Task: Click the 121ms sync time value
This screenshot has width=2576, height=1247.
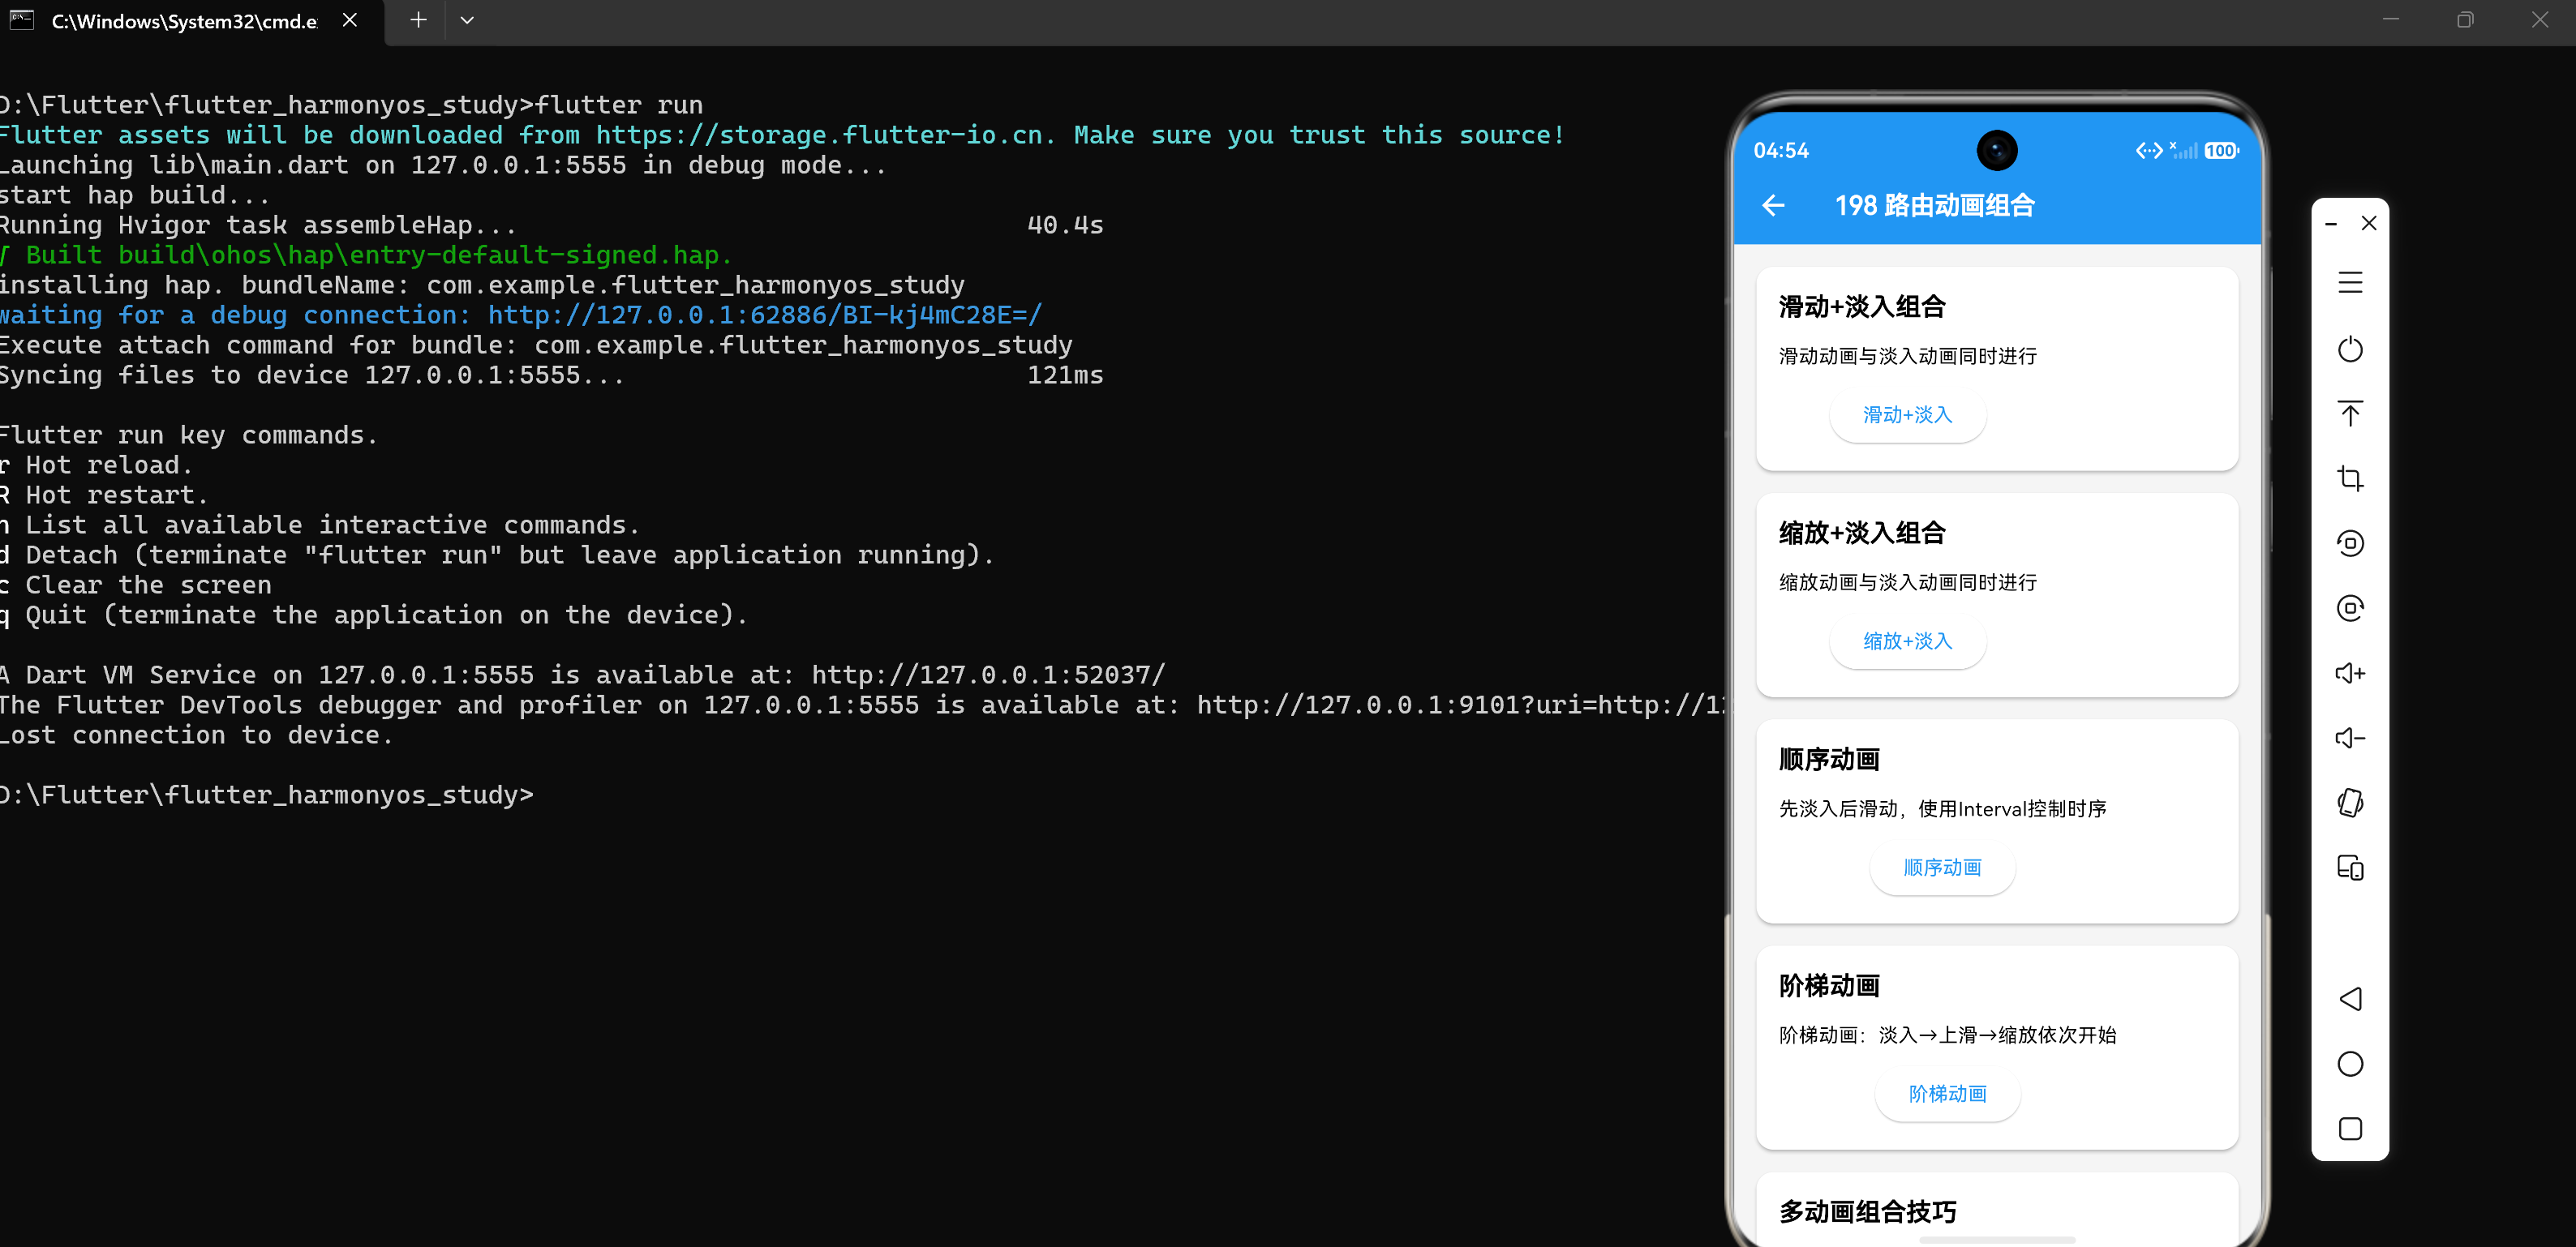Action: pos(1065,375)
